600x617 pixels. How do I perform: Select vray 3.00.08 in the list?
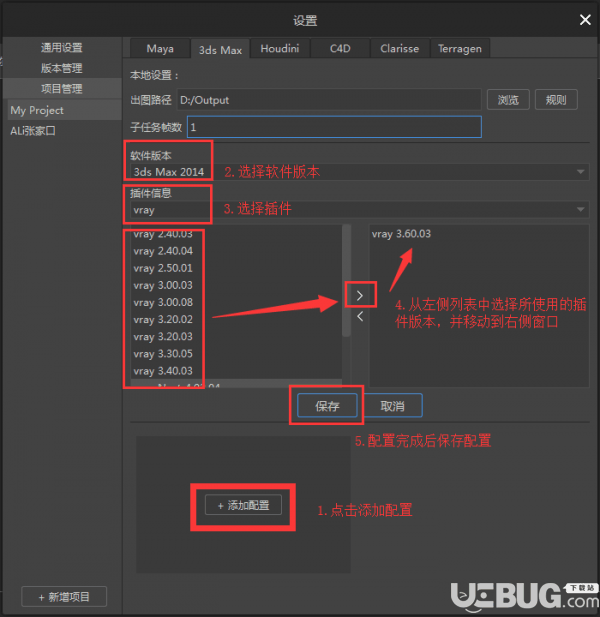[x=236, y=303]
